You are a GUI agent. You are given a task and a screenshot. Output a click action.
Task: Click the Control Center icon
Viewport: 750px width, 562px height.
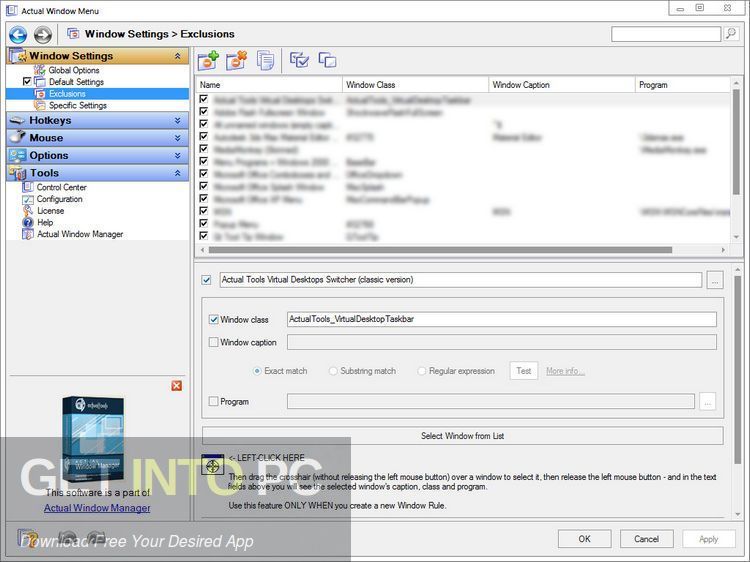coord(28,187)
